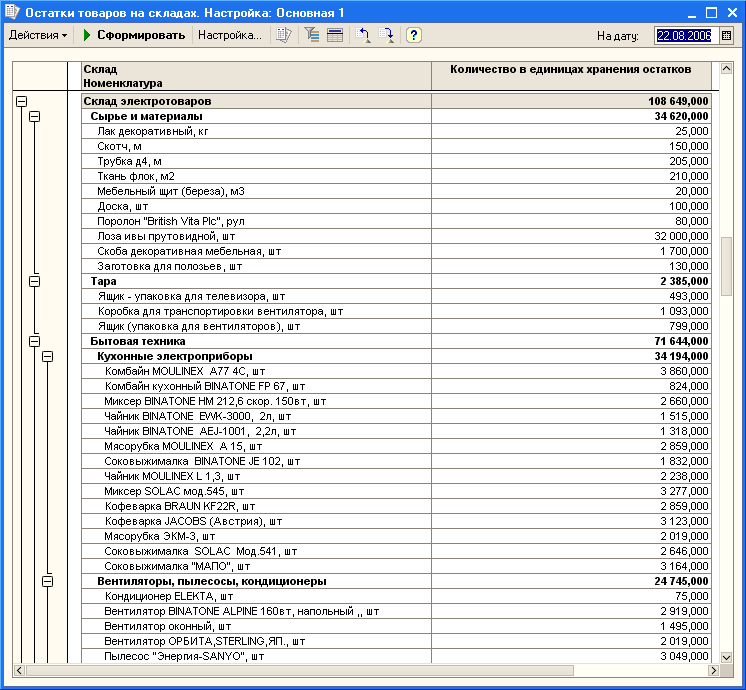Select Соковыжималка SOLAC Мод.541 row

pos(397,551)
